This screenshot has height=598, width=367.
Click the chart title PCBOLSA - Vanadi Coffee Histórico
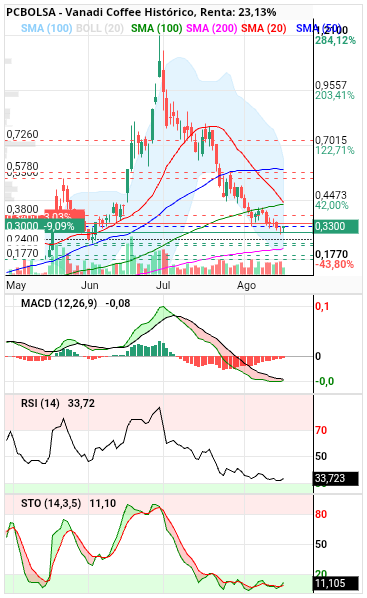pos(101,12)
